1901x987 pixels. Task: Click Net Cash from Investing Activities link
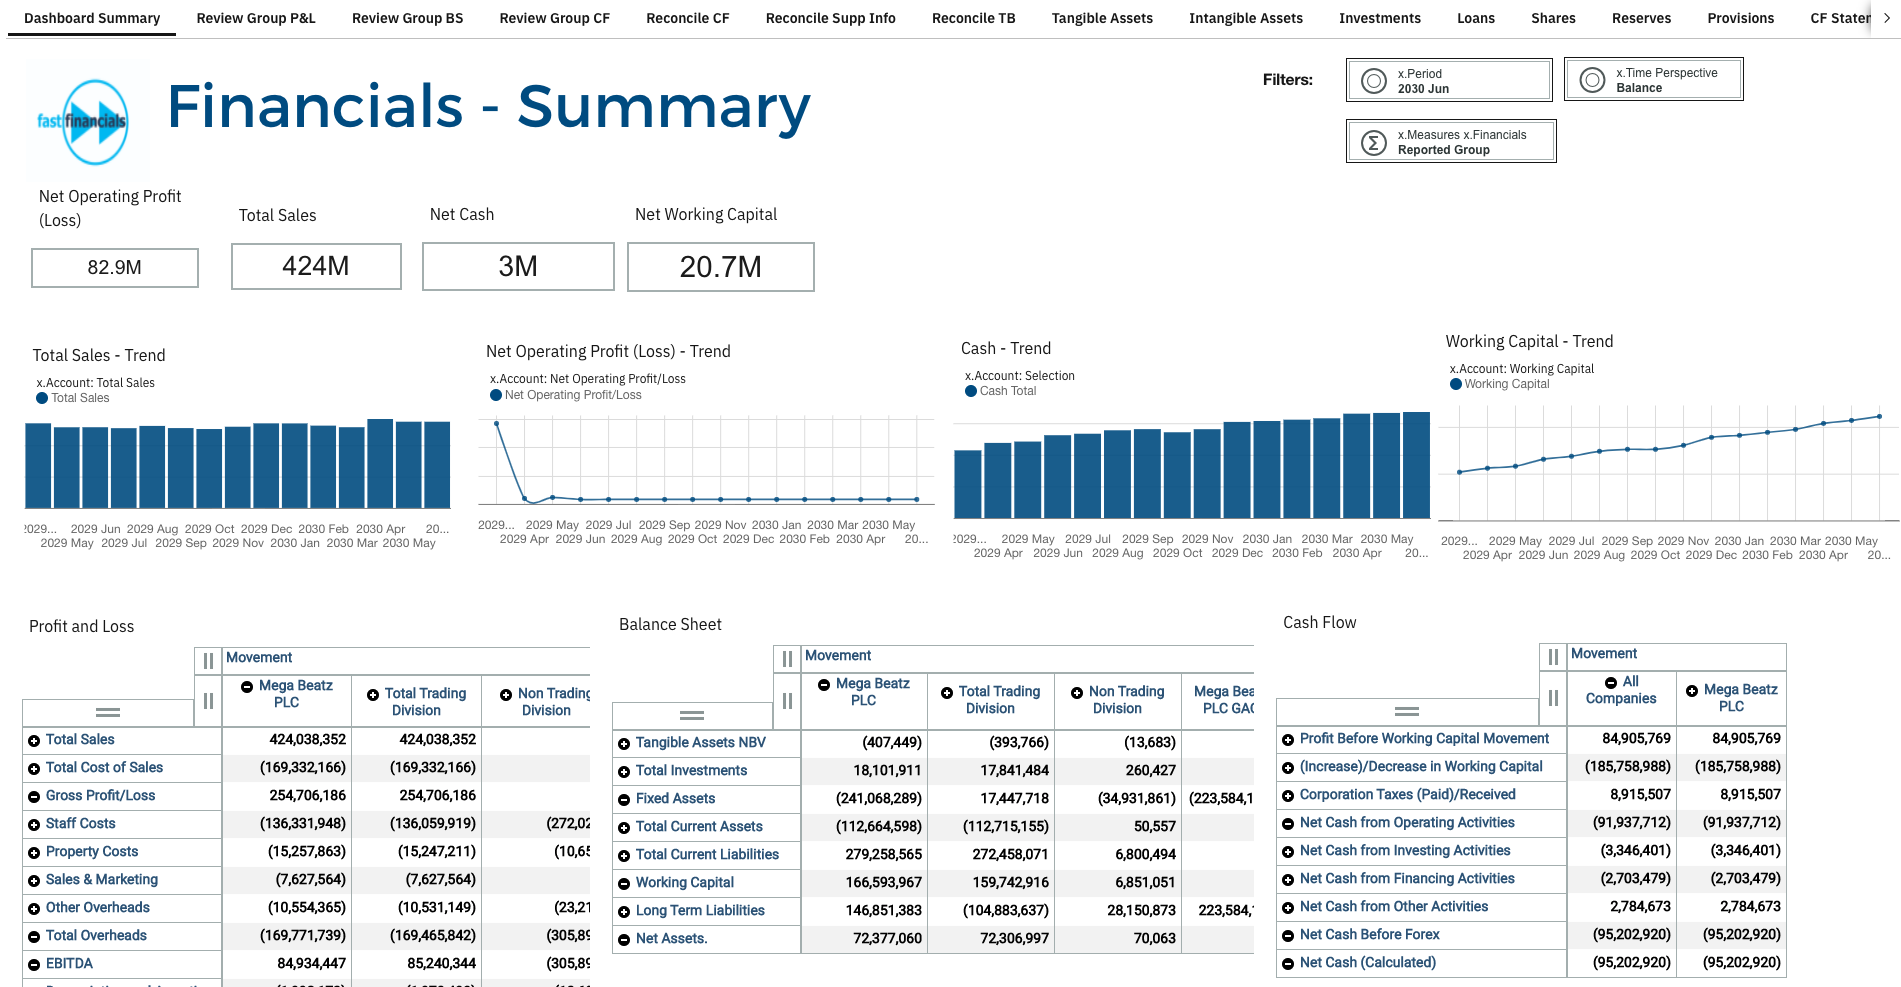coord(1405,851)
